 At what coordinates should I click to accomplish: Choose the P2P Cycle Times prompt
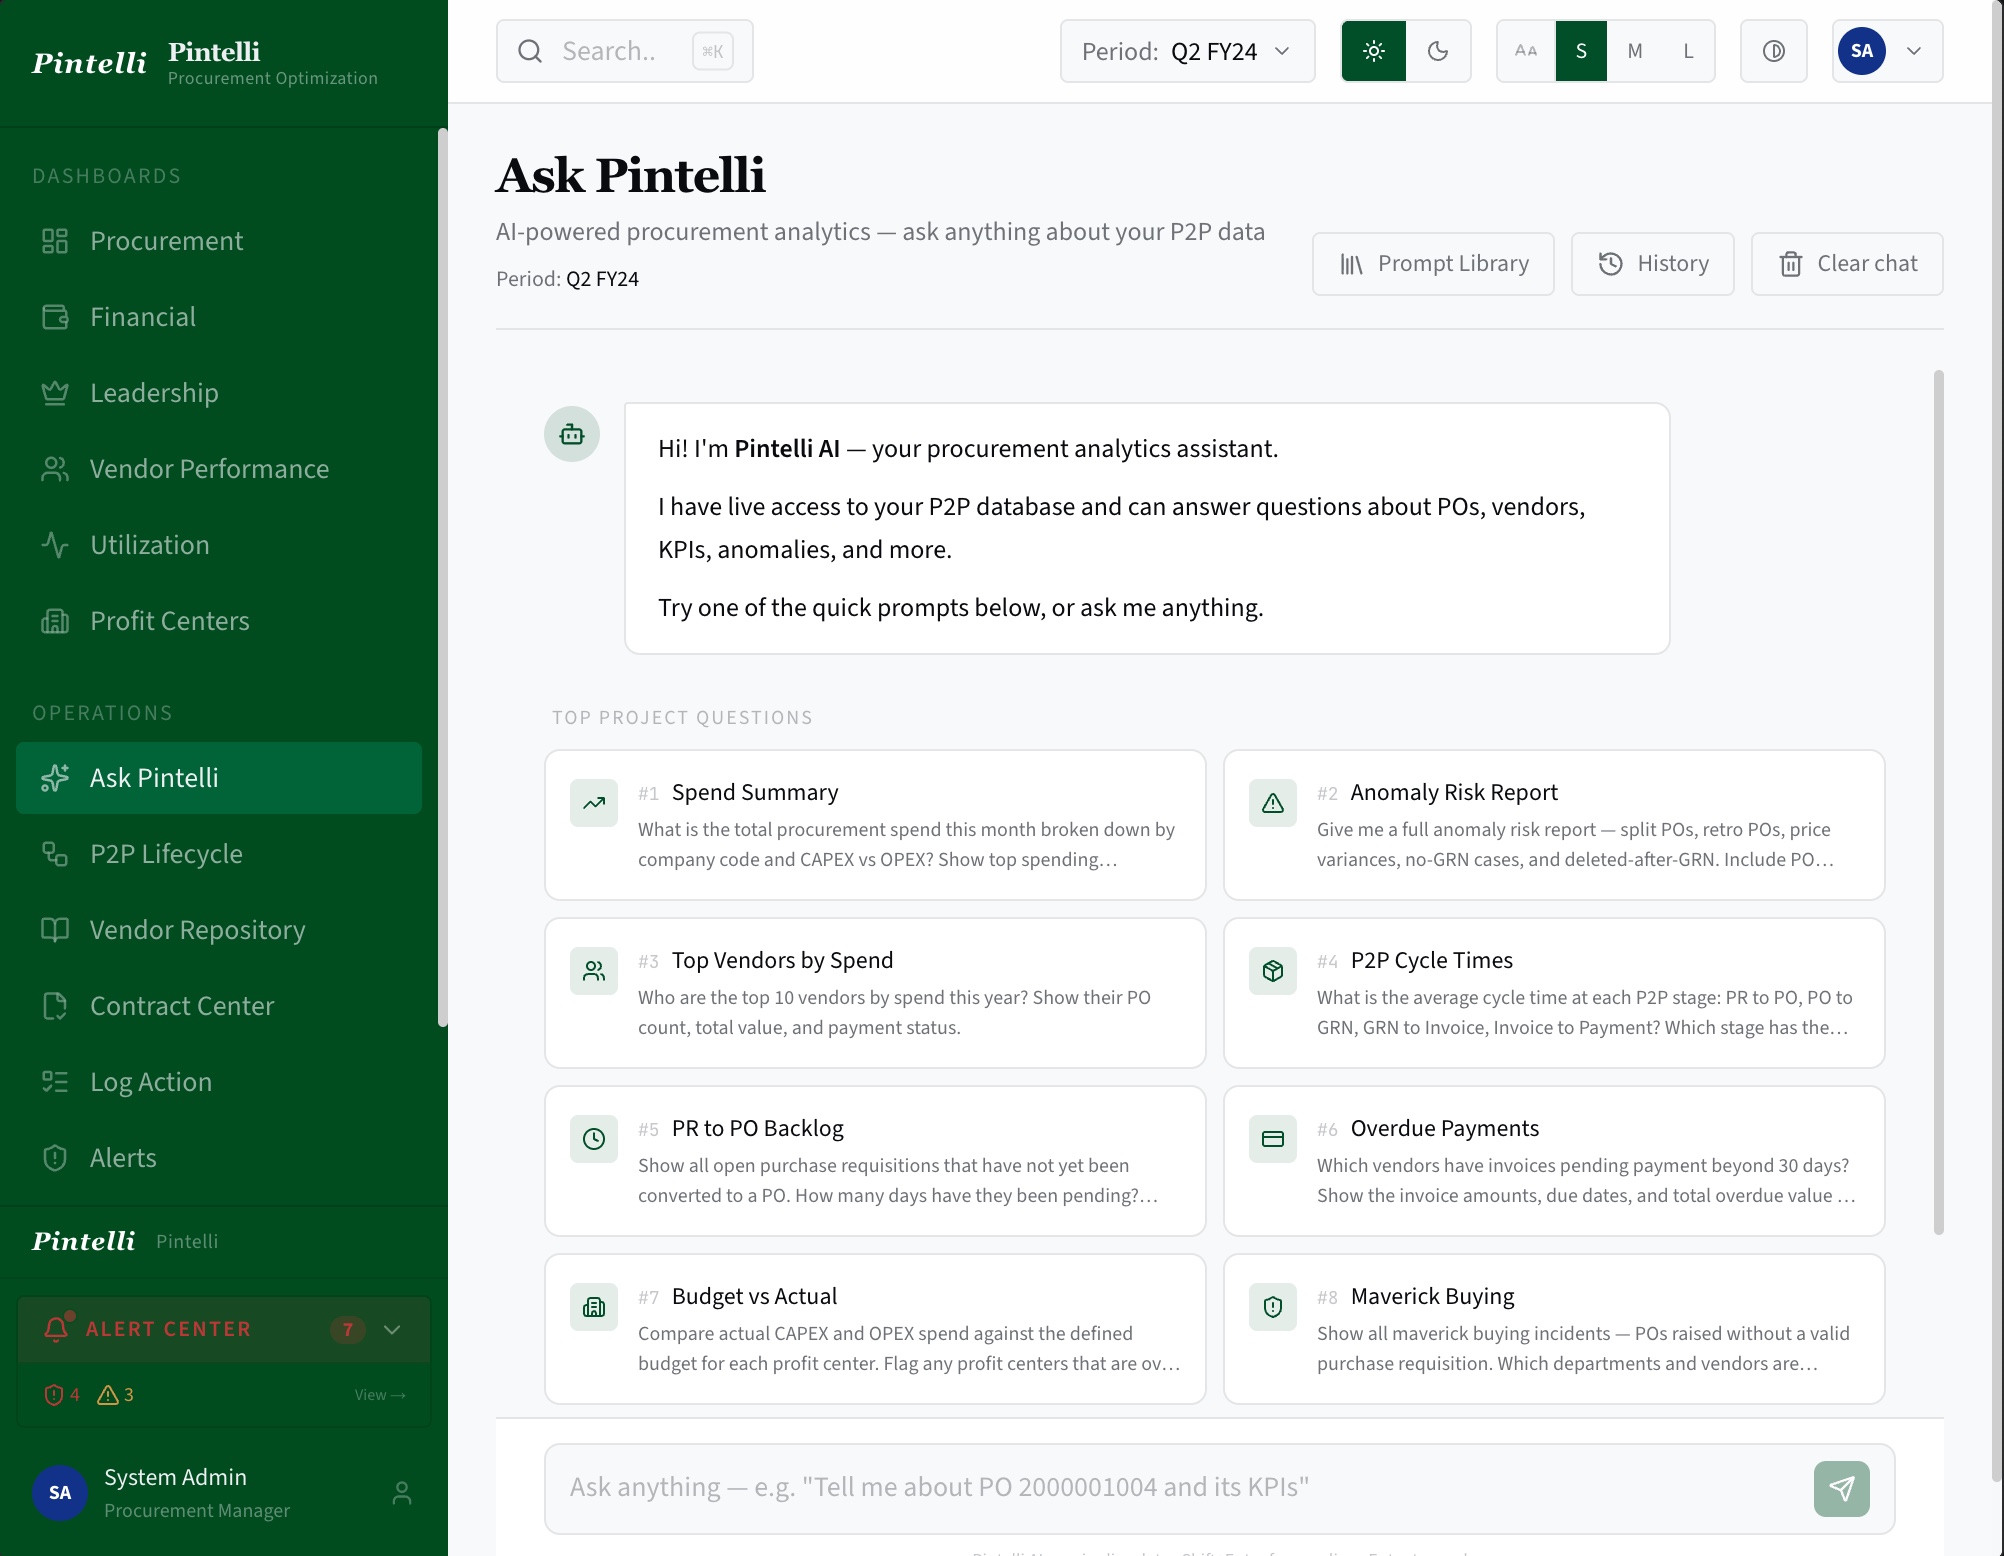coord(1554,993)
